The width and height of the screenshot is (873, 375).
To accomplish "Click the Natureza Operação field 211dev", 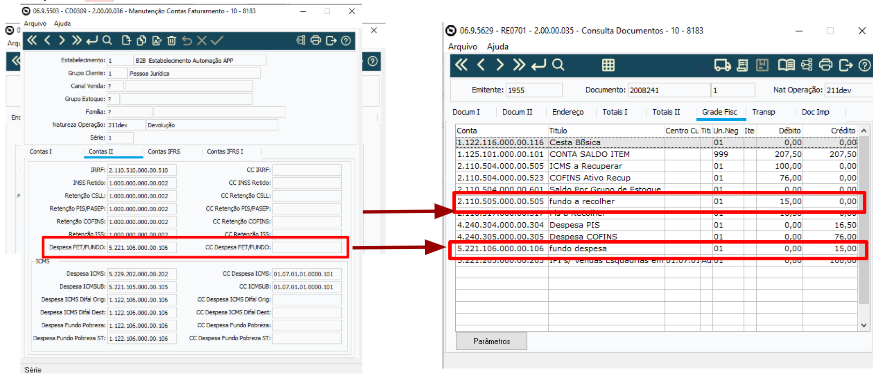I will (x=126, y=125).
